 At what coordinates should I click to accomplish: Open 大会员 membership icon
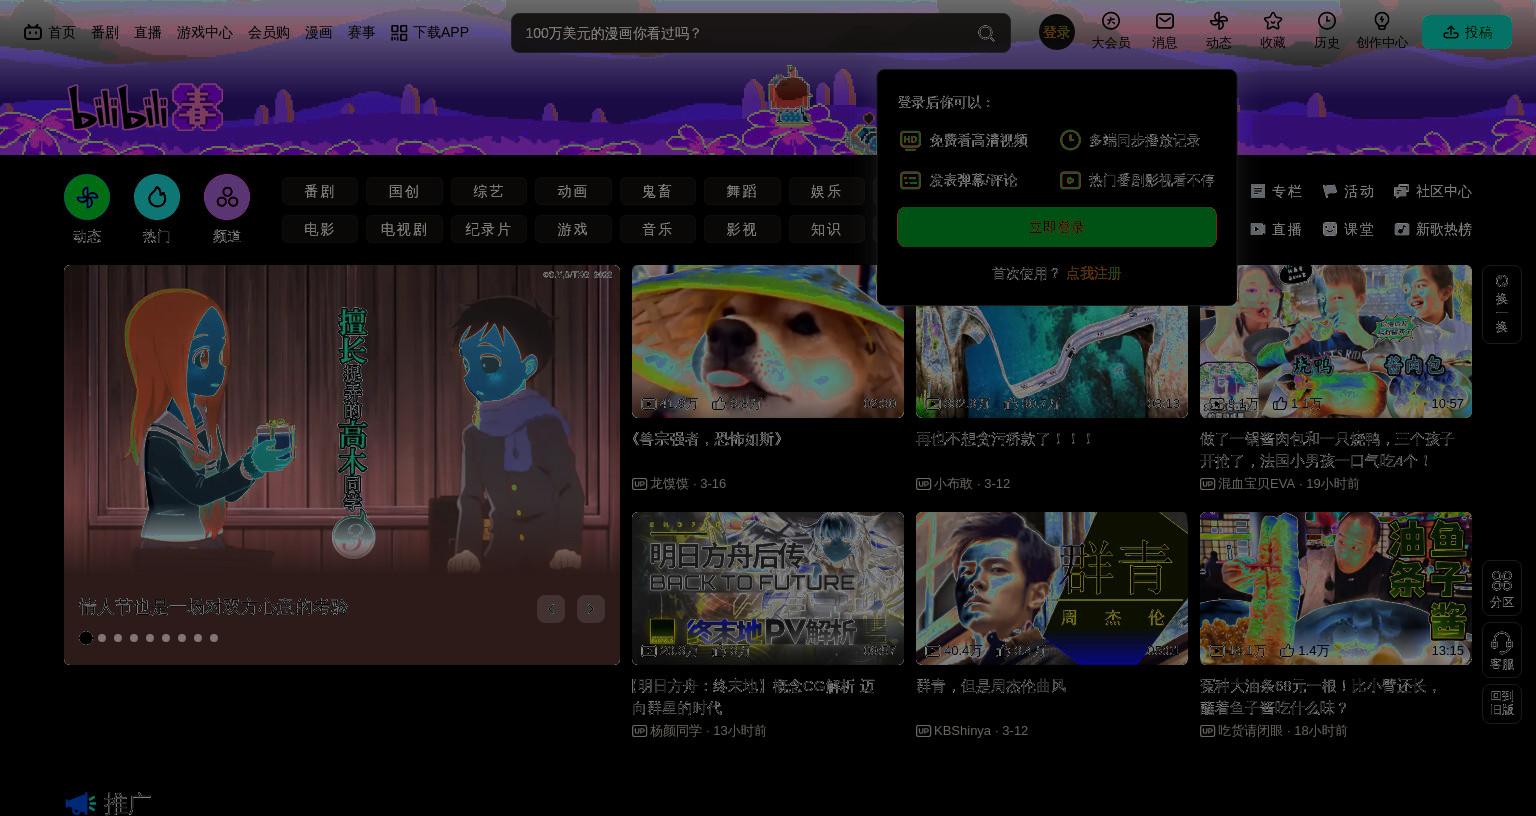click(1111, 21)
